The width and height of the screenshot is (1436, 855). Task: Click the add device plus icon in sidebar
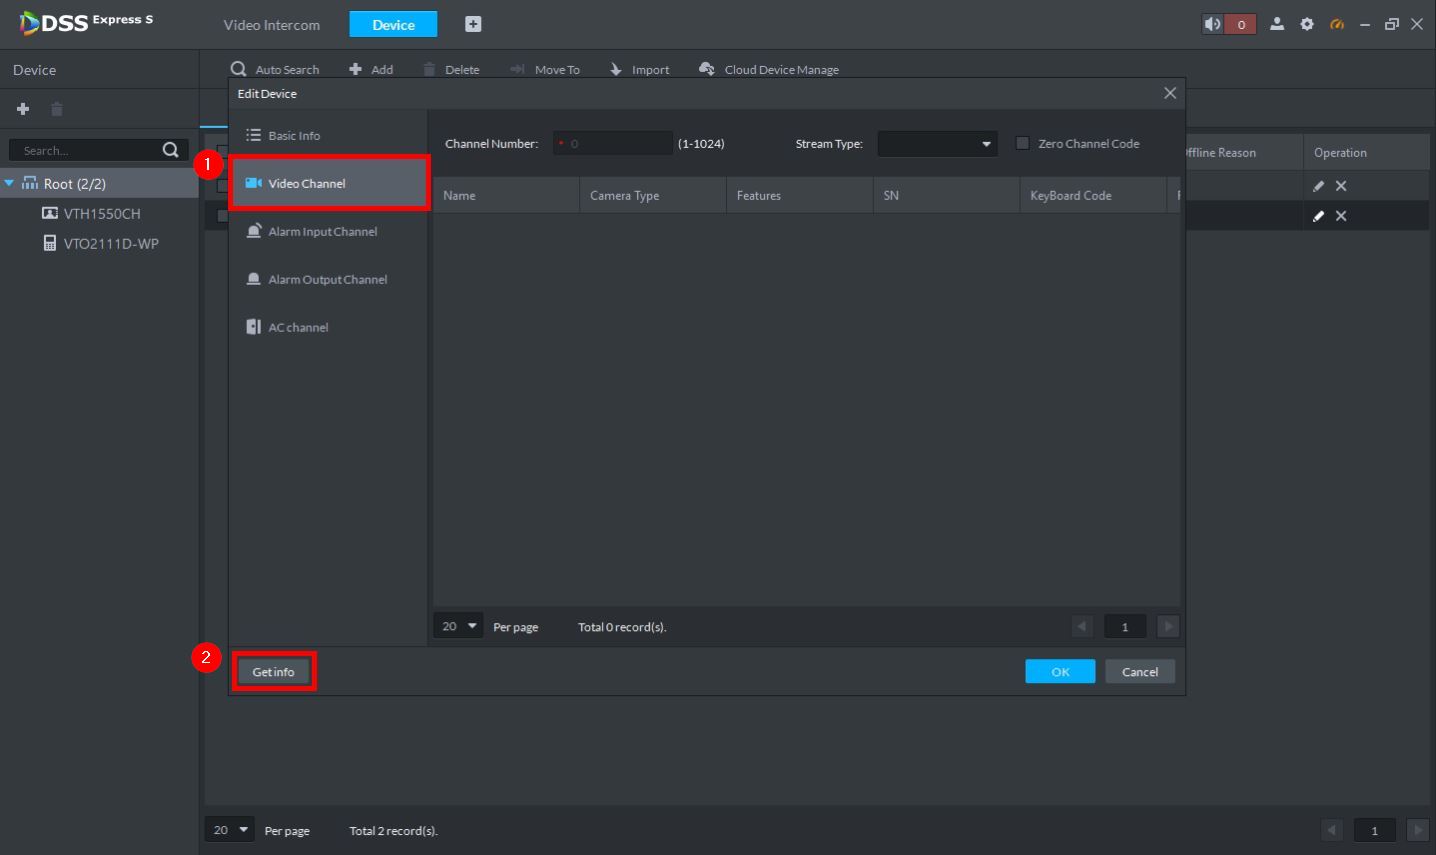(23, 109)
